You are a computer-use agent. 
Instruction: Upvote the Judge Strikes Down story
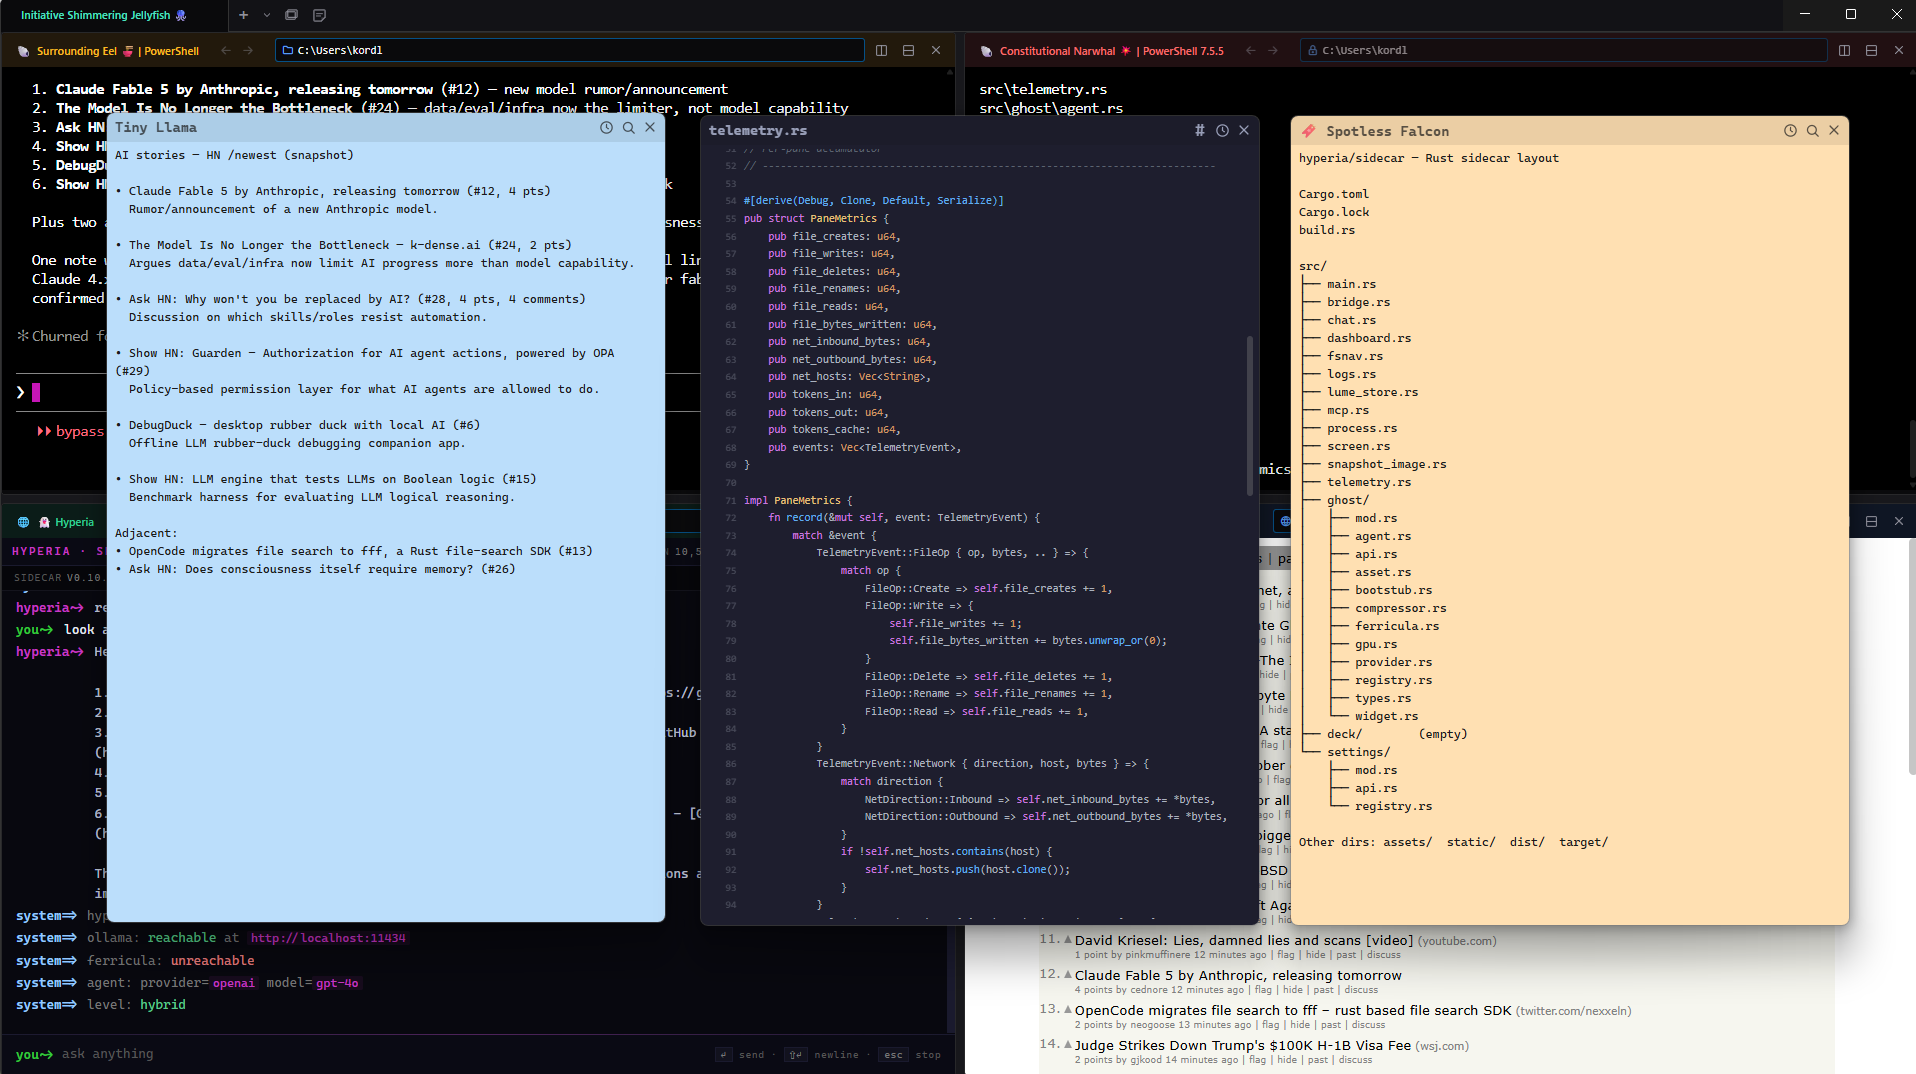click(1068, 1044)
